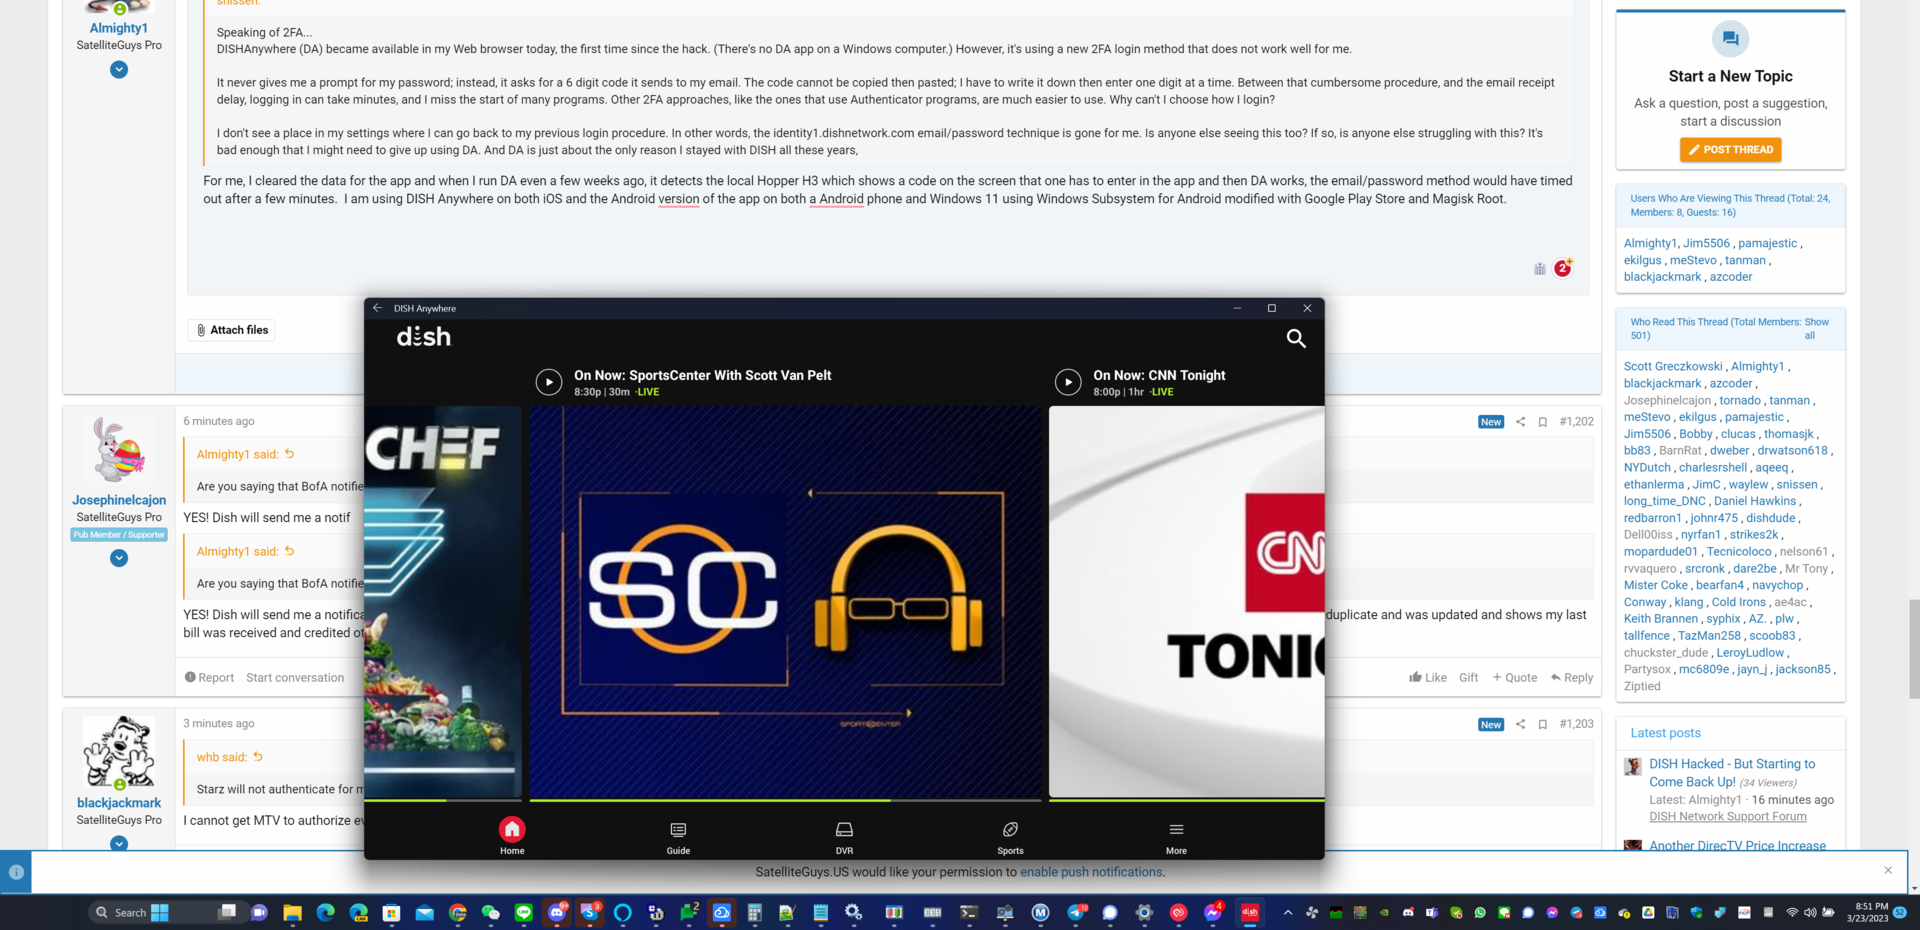Click DISH Anywhere taskbar icon

tap(1249, 912)
